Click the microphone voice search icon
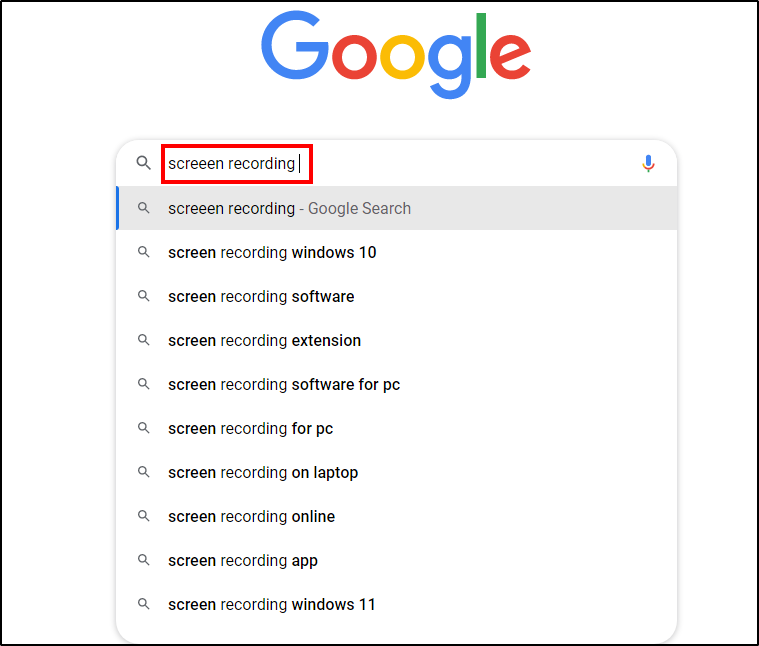 pyautogui.click(x=648, y=163)
